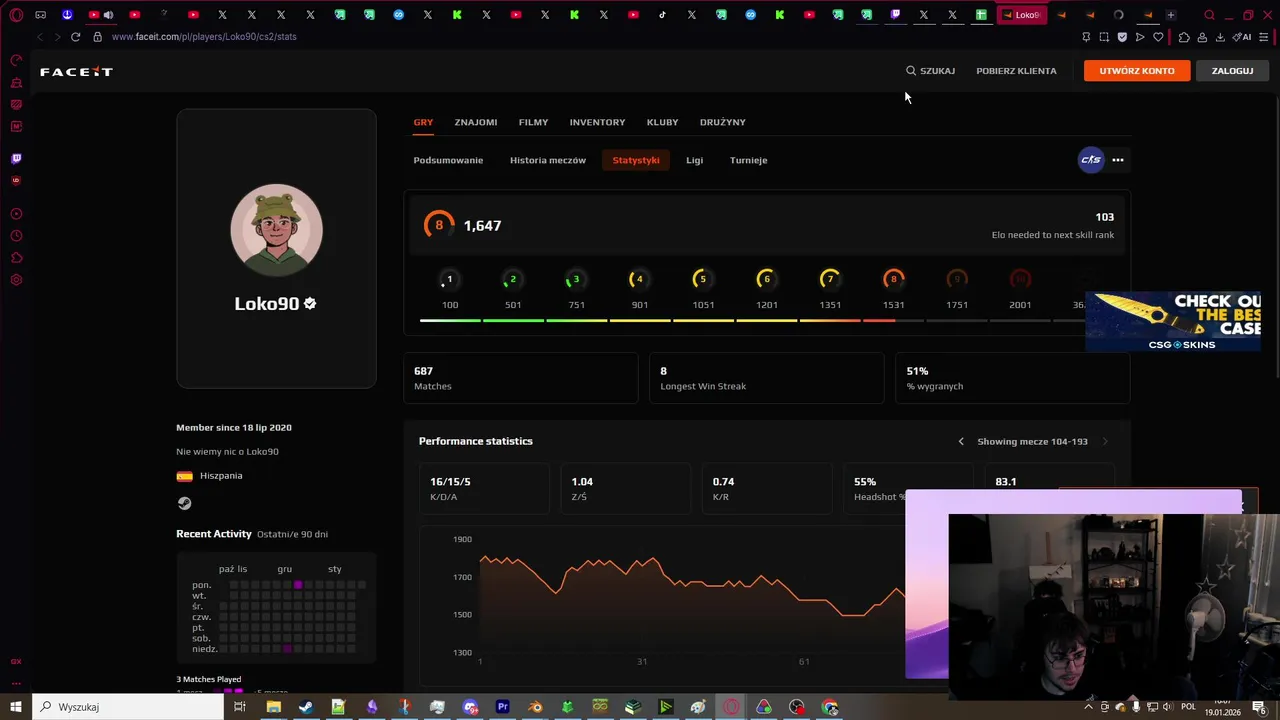Image resolution: width=1280 pixels, height=720 pixels.
Task: Search open tabs with the magnifier icon
Action: [1209, 15]
